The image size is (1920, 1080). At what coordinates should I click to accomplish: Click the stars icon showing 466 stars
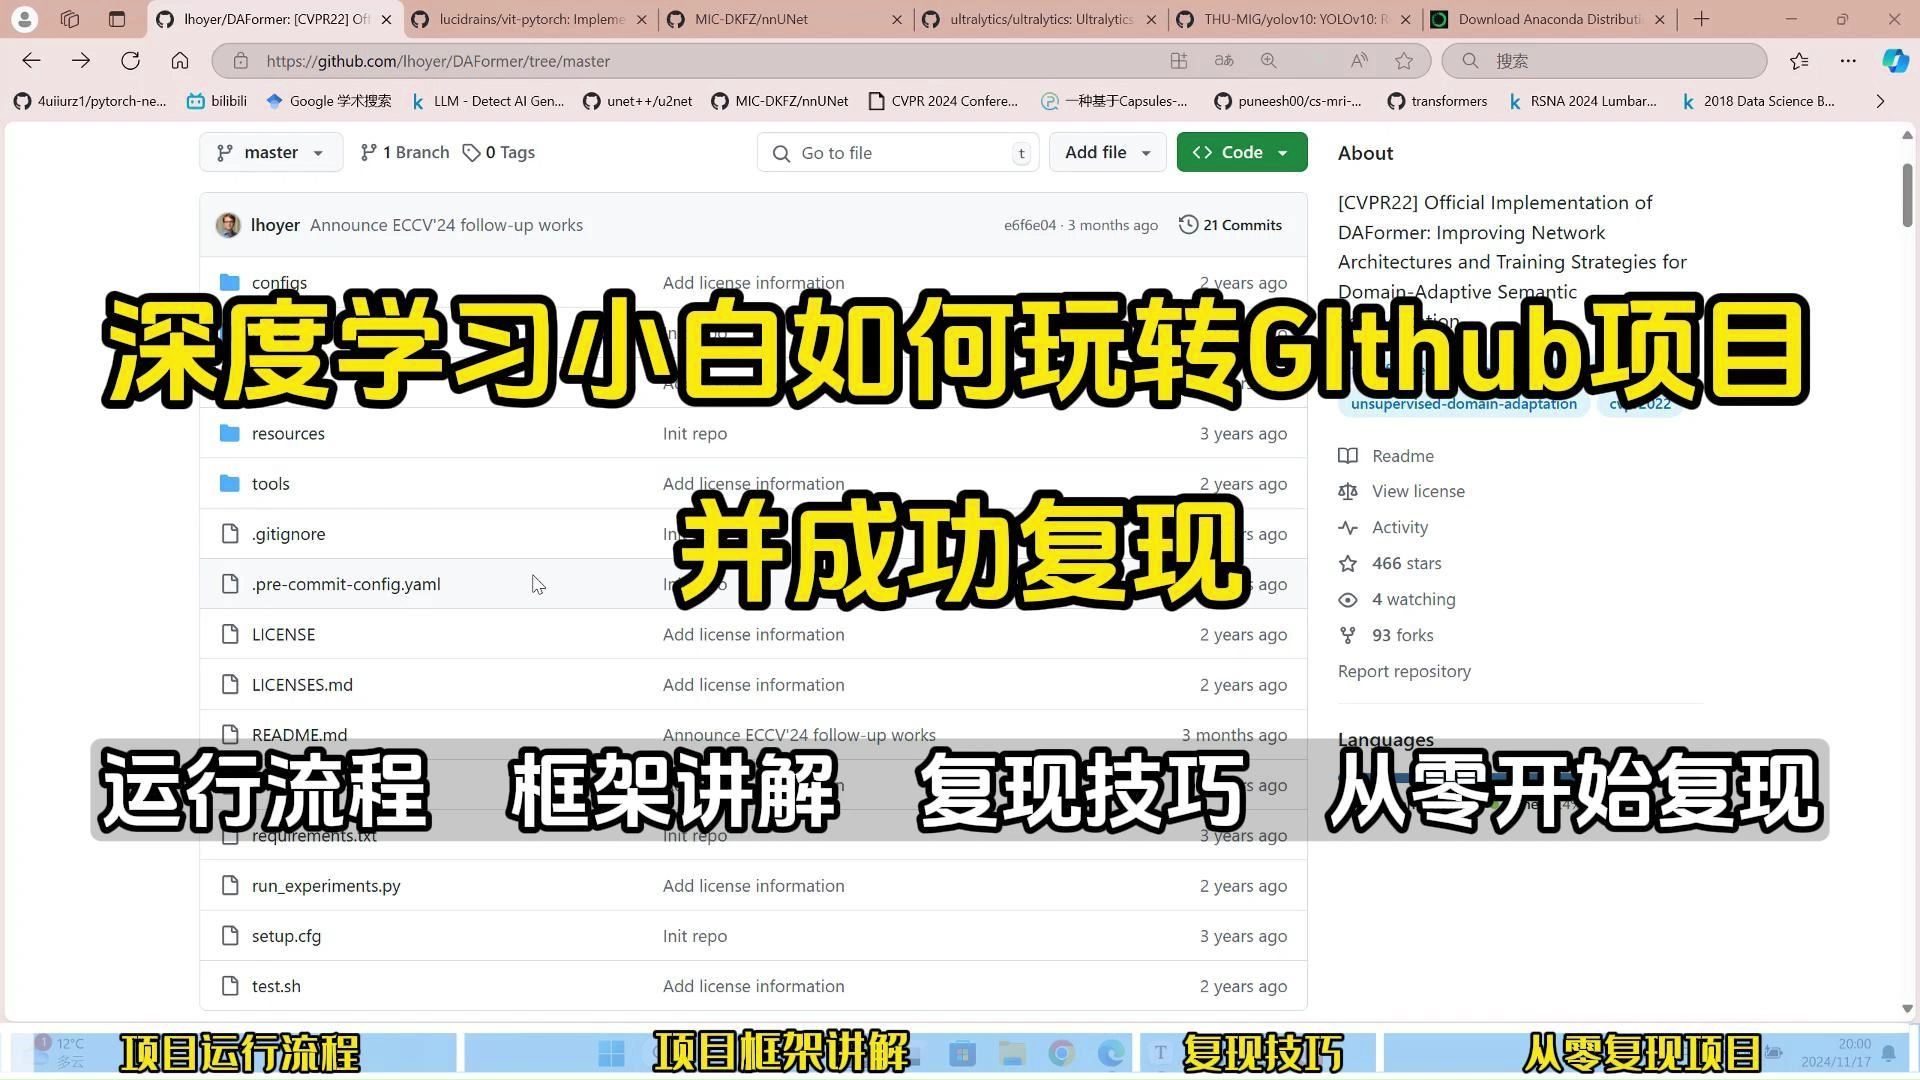pyautogui.click(x=1348, y=564)
